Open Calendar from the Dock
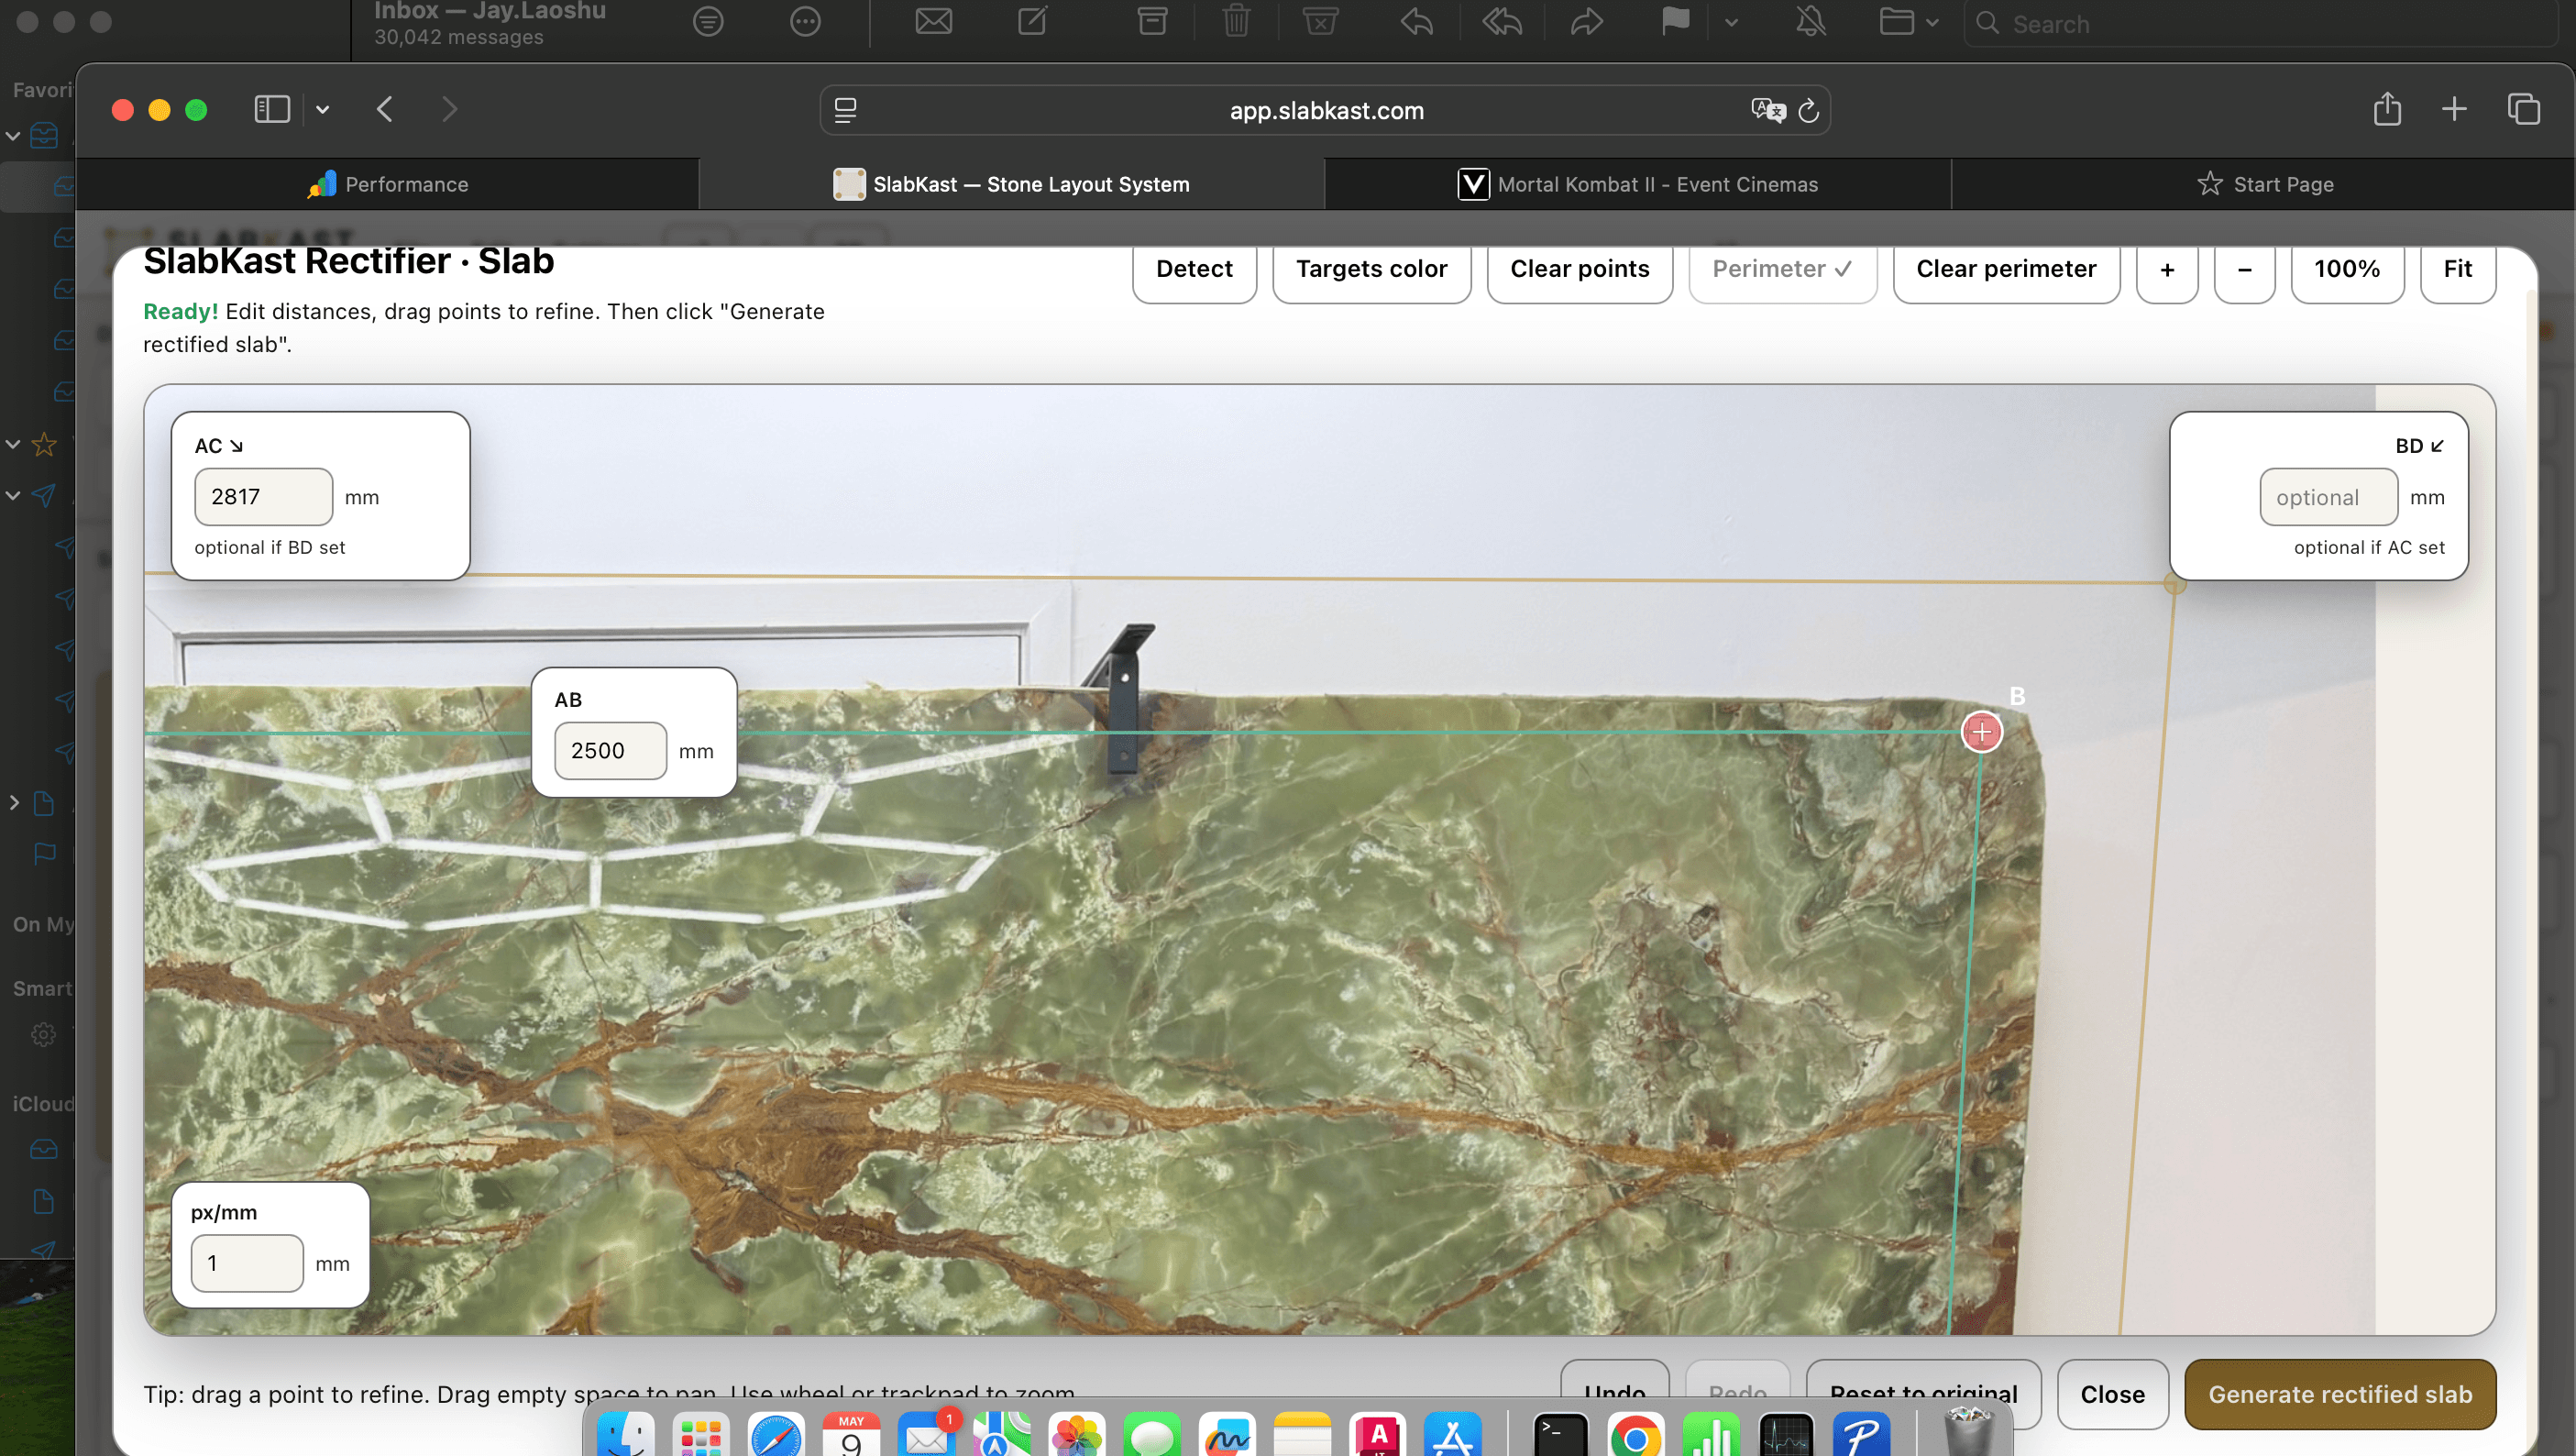Viewport: 2576px width, 1456px height. pyautogui.click(x=851, y=1436)
